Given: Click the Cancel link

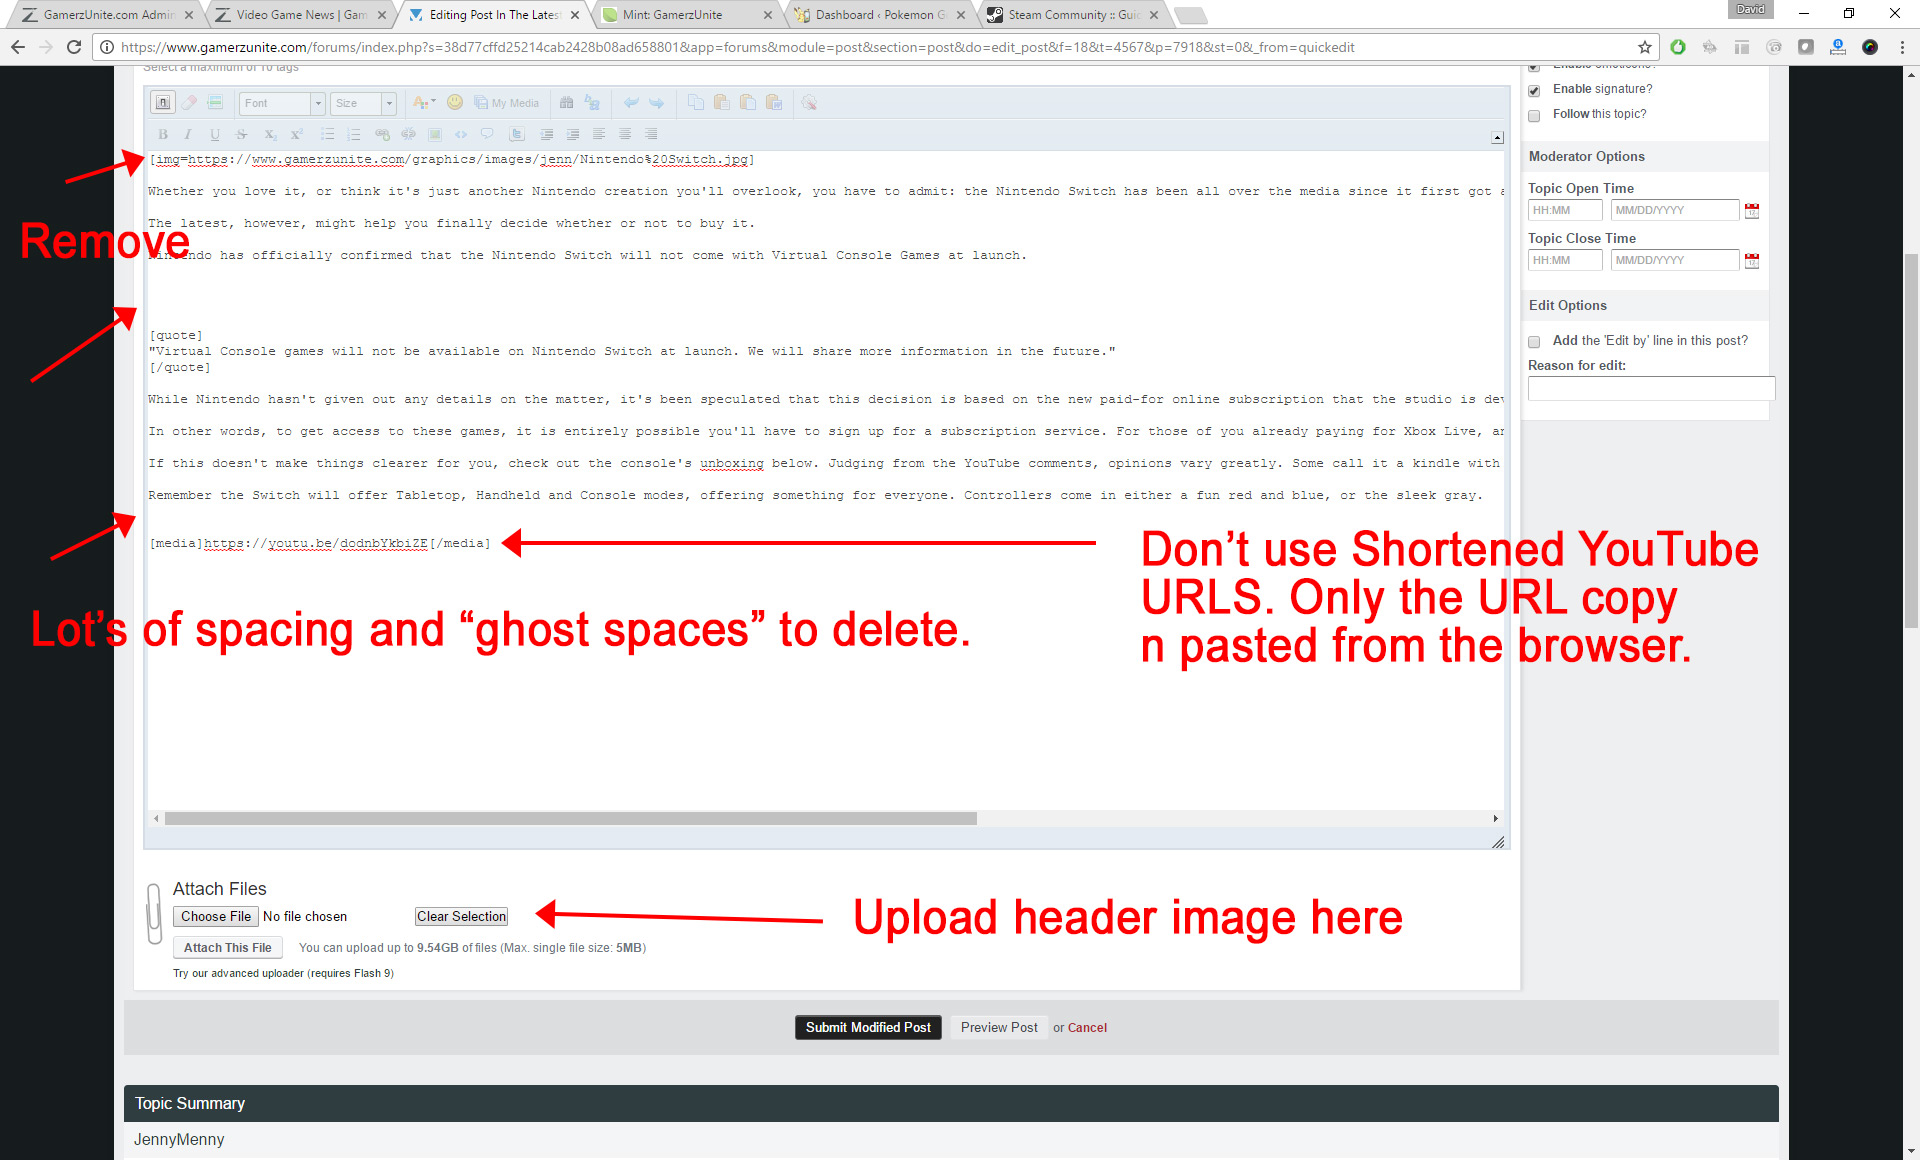Looking at the screenshot, I should [1087, 1028].
